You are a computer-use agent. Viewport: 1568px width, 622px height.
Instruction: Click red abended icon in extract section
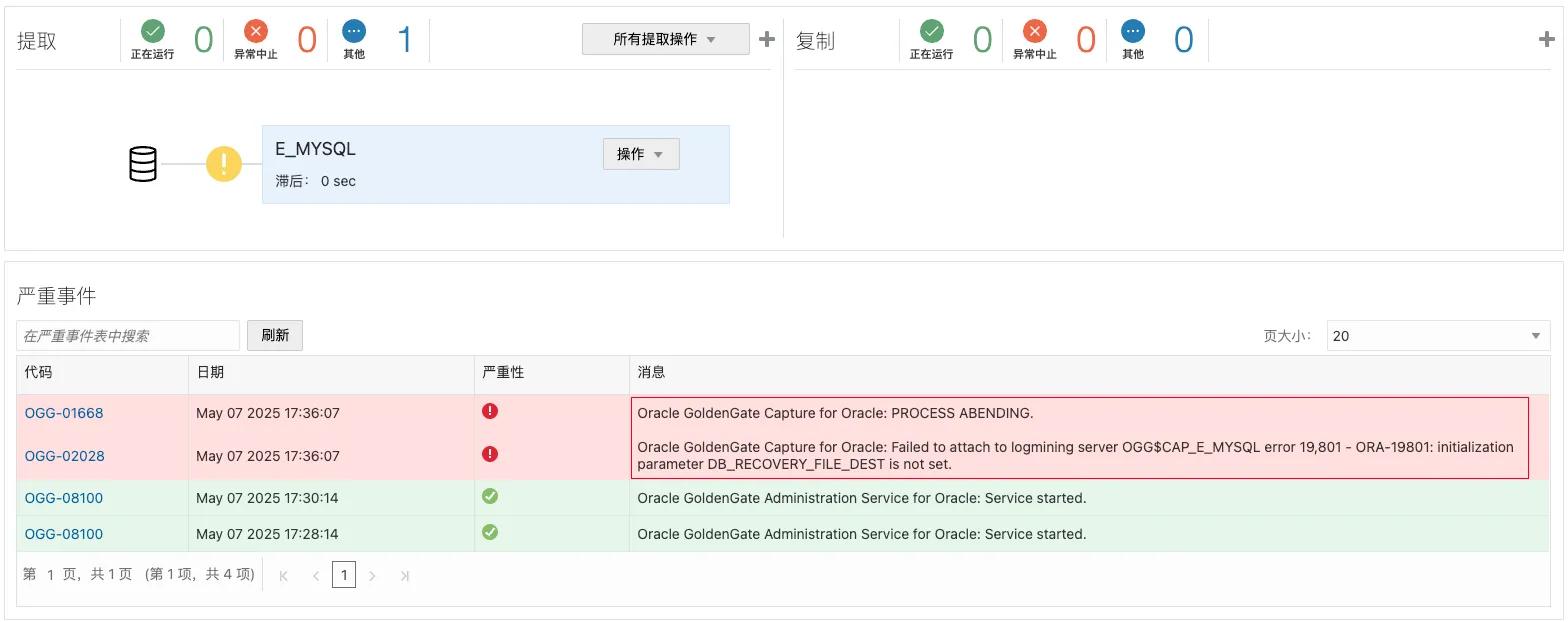pyautogui.click(x=256, y=31)
